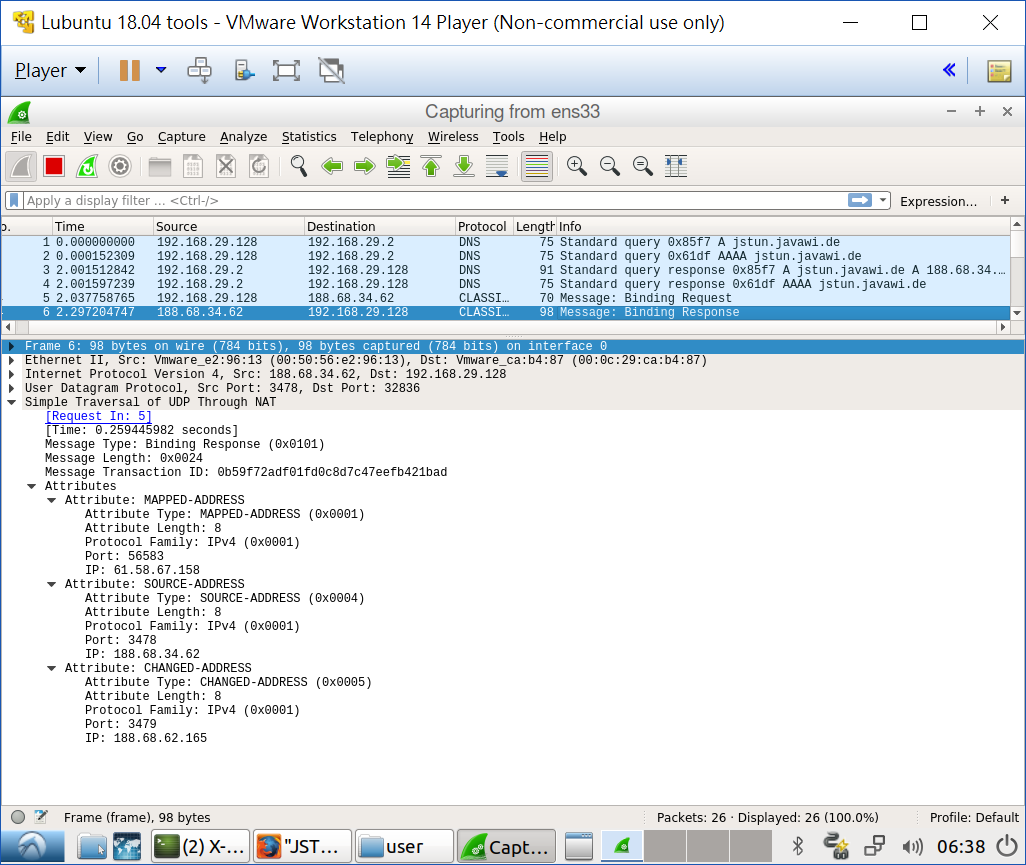Image resolution: width=1026 pixels, height=865 pixels.
Task: Sort packets by the Time column header
Action: 102,226
